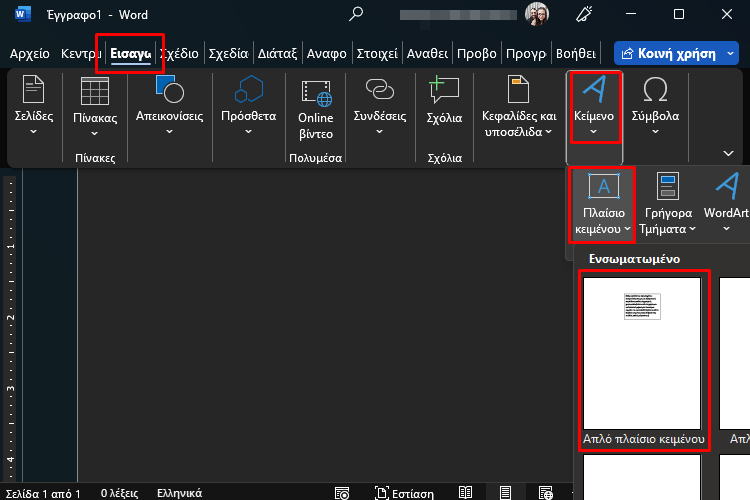
Task: Click the Ελληνικά language indicator
Action: coord(179,493)
